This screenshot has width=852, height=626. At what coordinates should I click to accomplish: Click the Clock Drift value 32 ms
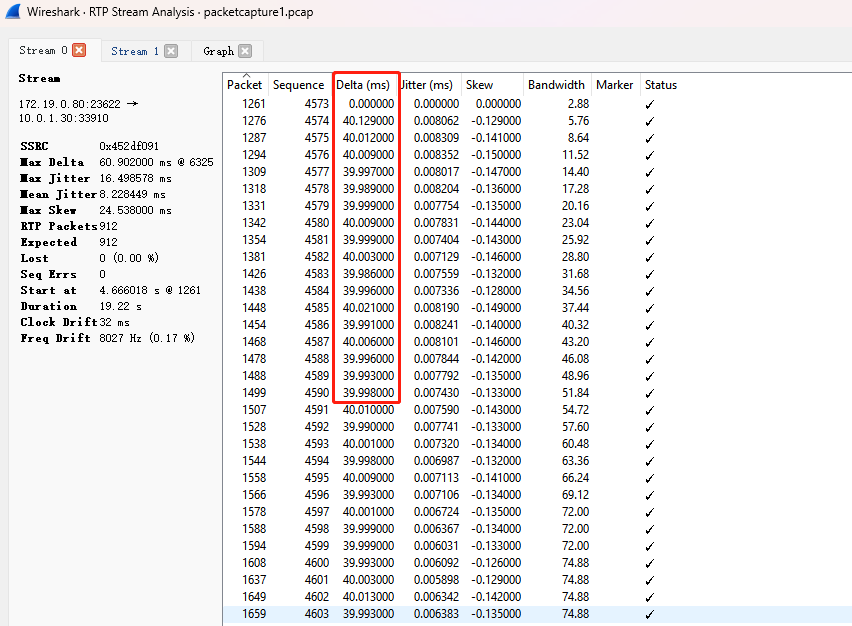(115, 322)
